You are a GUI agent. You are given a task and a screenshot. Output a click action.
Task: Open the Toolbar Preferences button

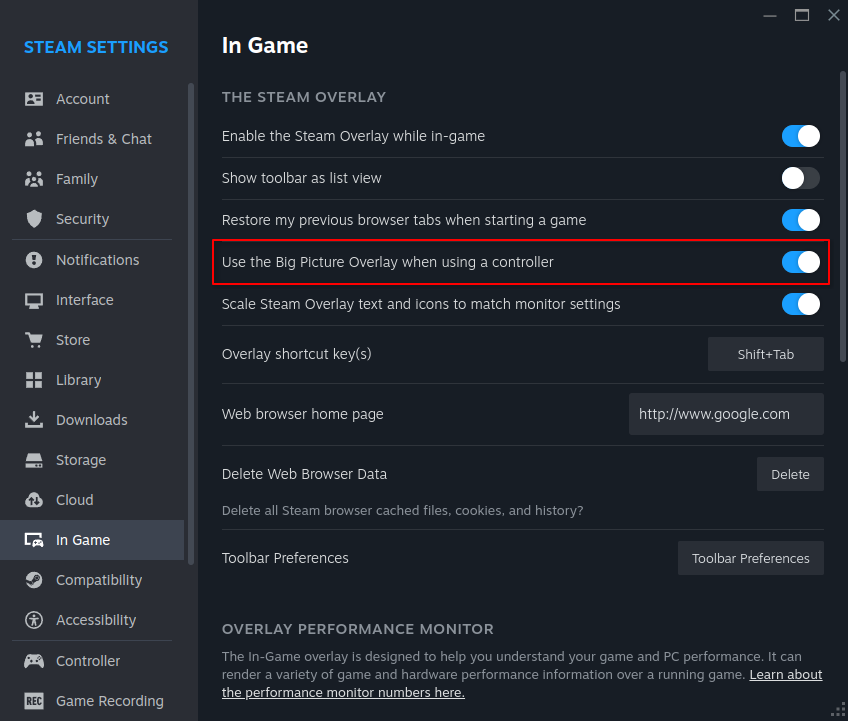click(751, 558)
